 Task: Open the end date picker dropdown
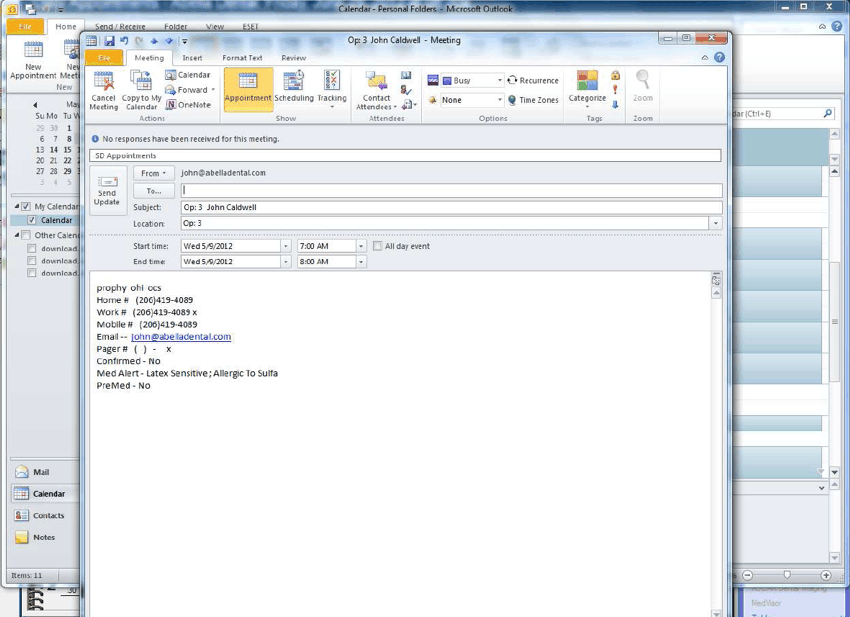pos(286,262)
